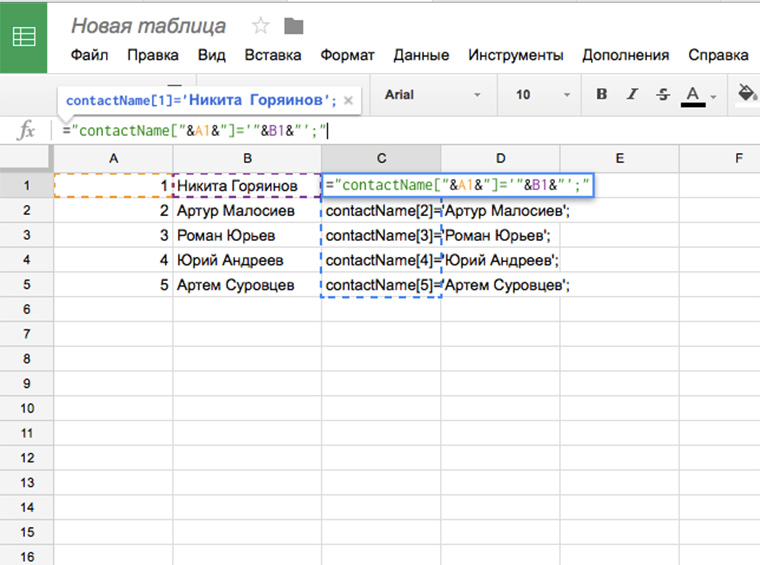Click the document title Новая таблица
Viewport: 760px width, 565px height.
click(148, 26)
